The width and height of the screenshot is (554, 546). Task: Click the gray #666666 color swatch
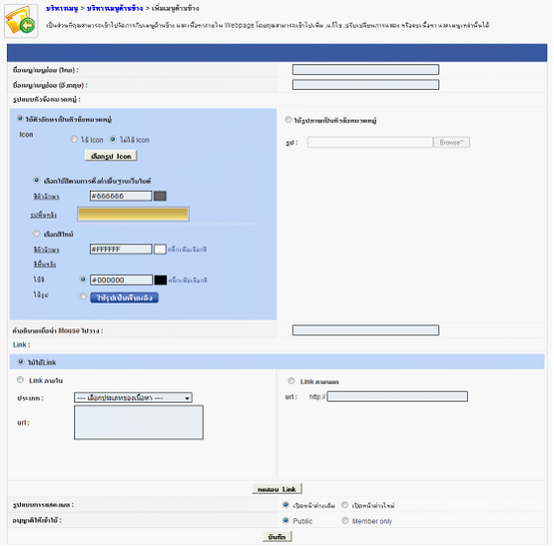(x=160, y=196)
